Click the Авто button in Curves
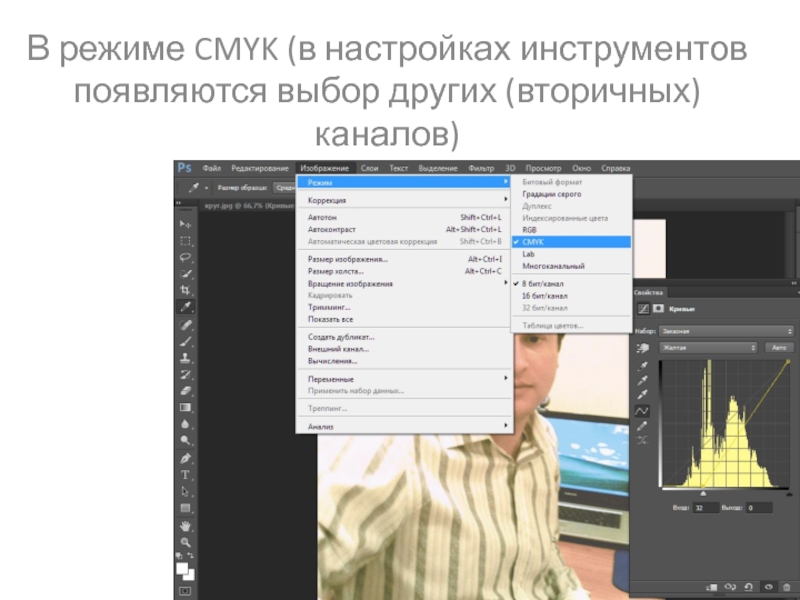The width and height of the screenshot is (800, 600). click(779, 347)
